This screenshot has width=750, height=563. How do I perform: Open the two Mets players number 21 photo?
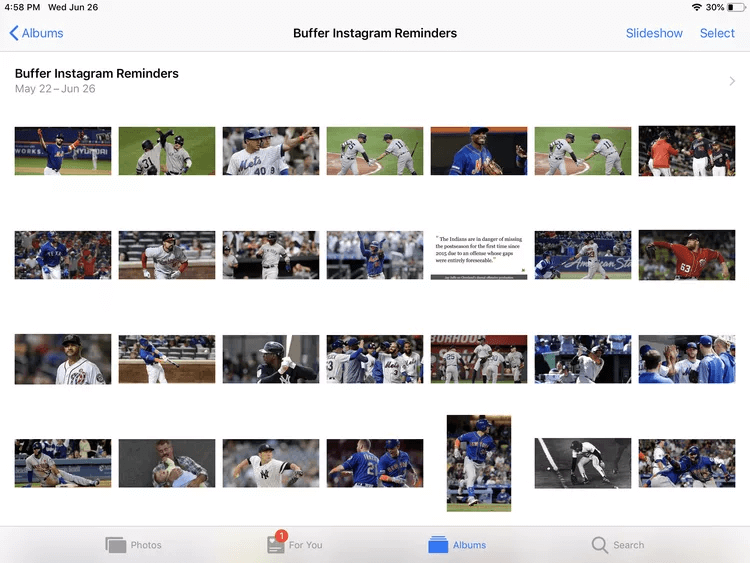tap(375, 463)
